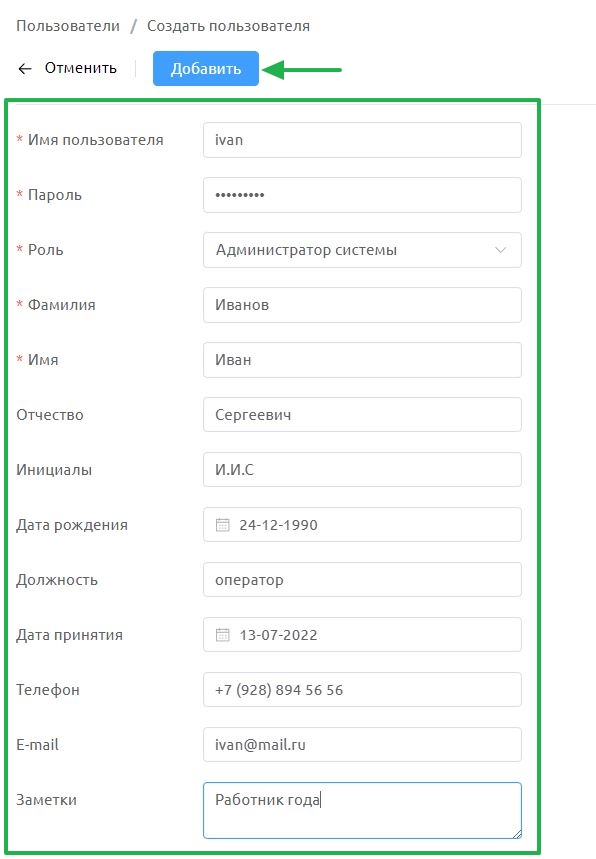Go to Пользователи breadcrumb
Viewport: 596px width, 859px height.
coord(68,26)
